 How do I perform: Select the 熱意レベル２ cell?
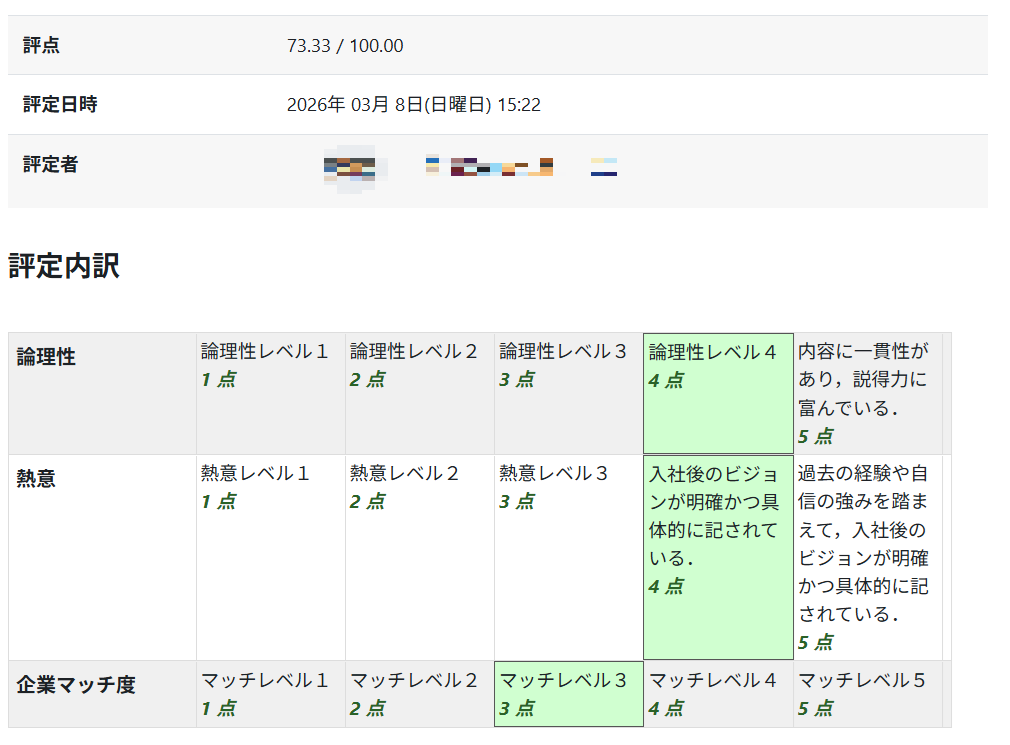tap(419, 557)
